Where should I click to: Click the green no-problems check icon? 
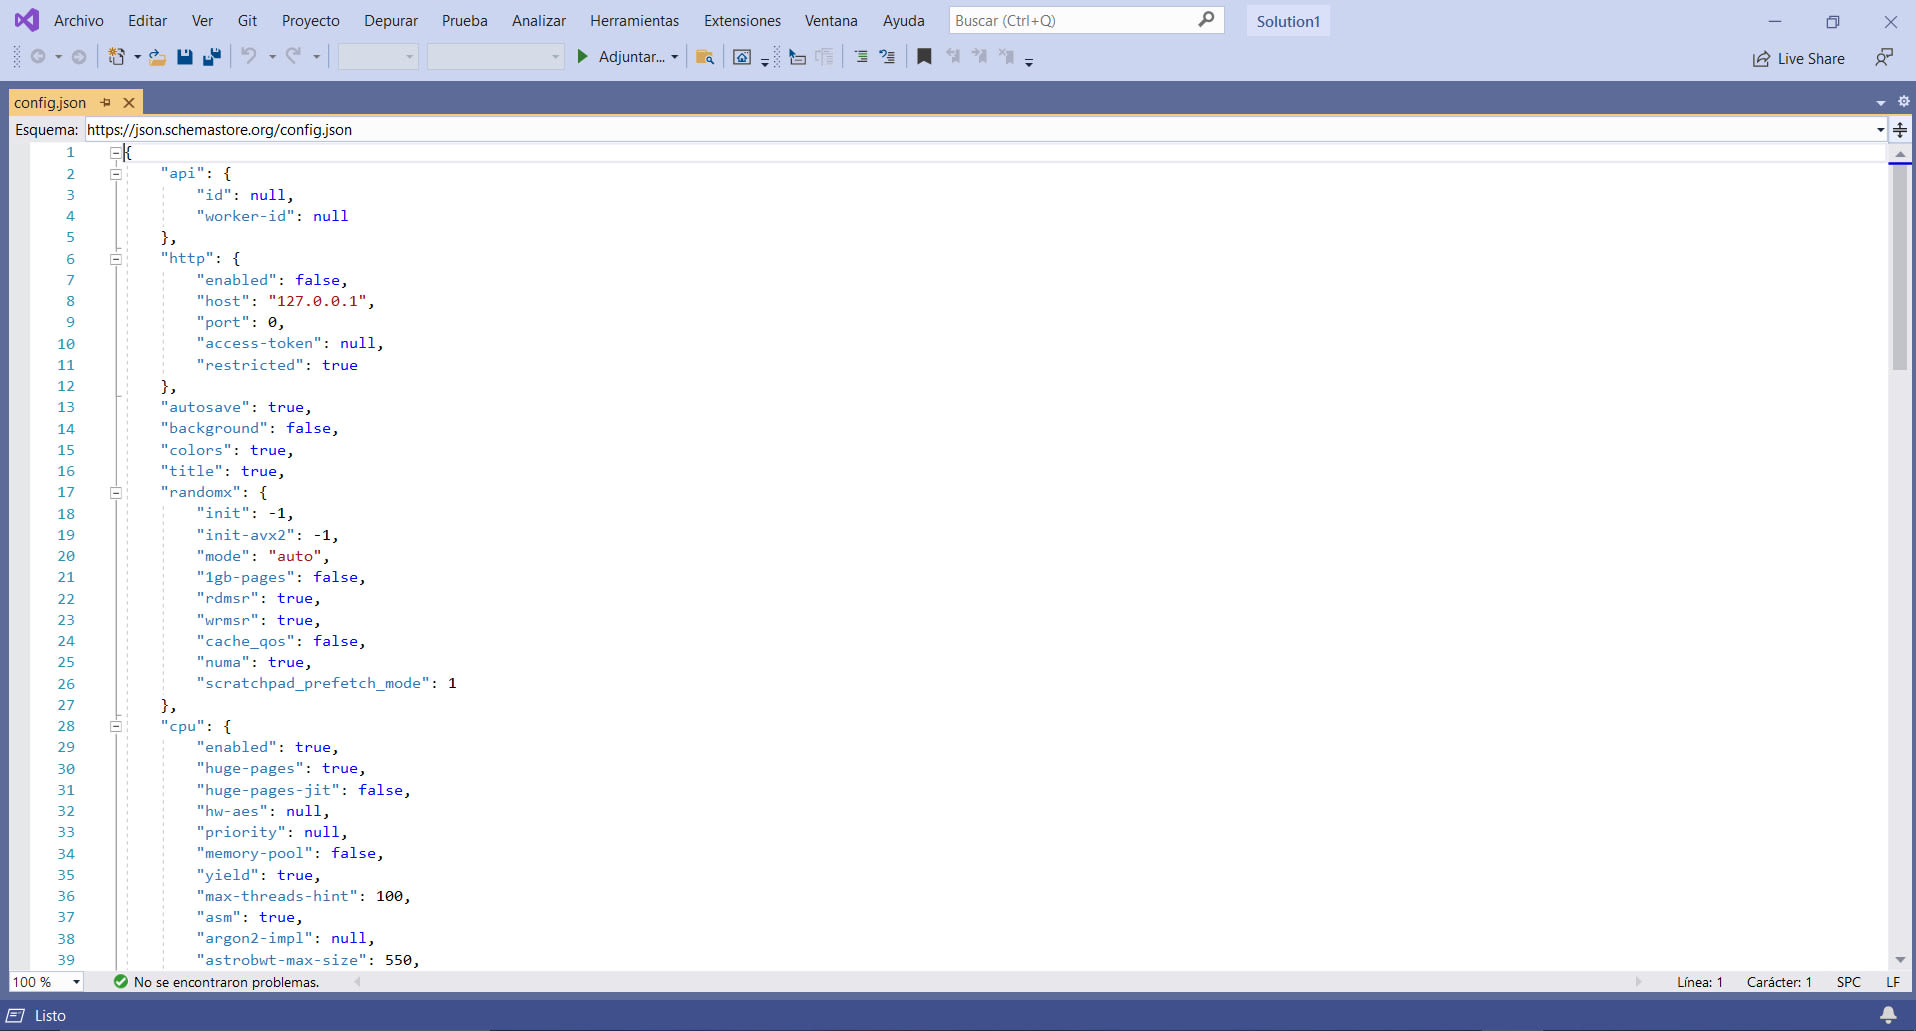(x=121, y=982)
